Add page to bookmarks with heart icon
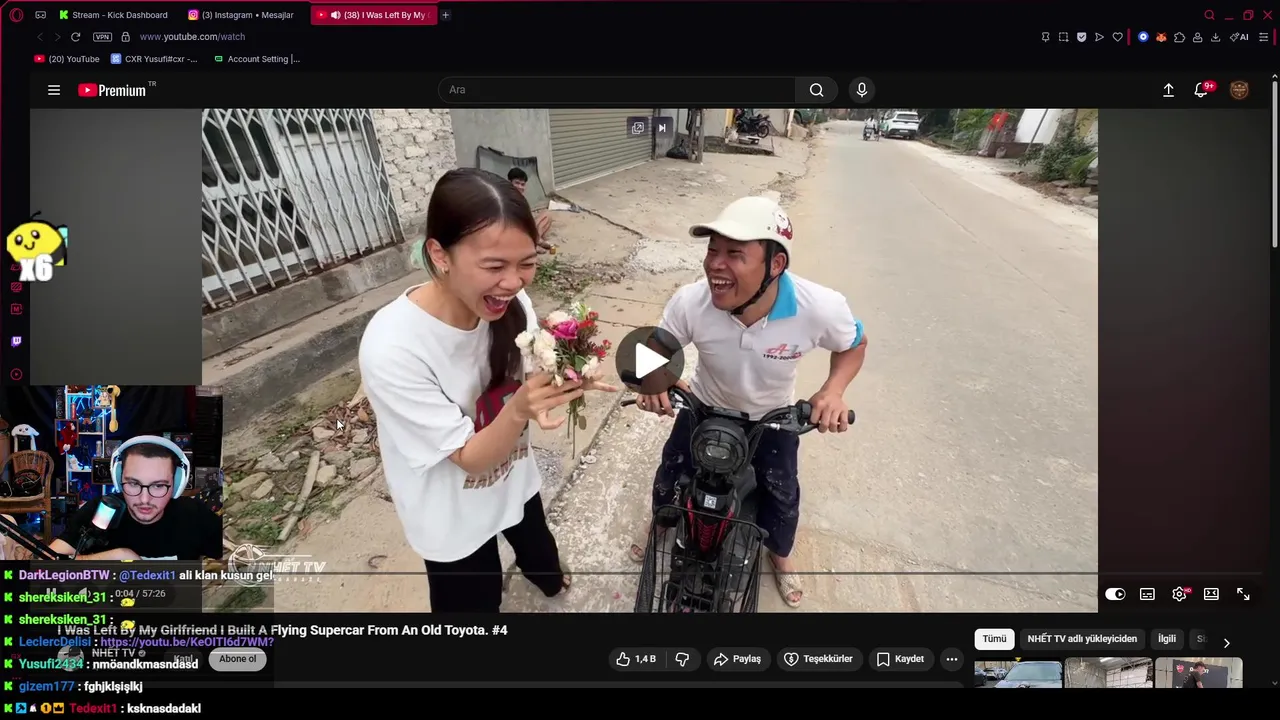 point(1117,37)
